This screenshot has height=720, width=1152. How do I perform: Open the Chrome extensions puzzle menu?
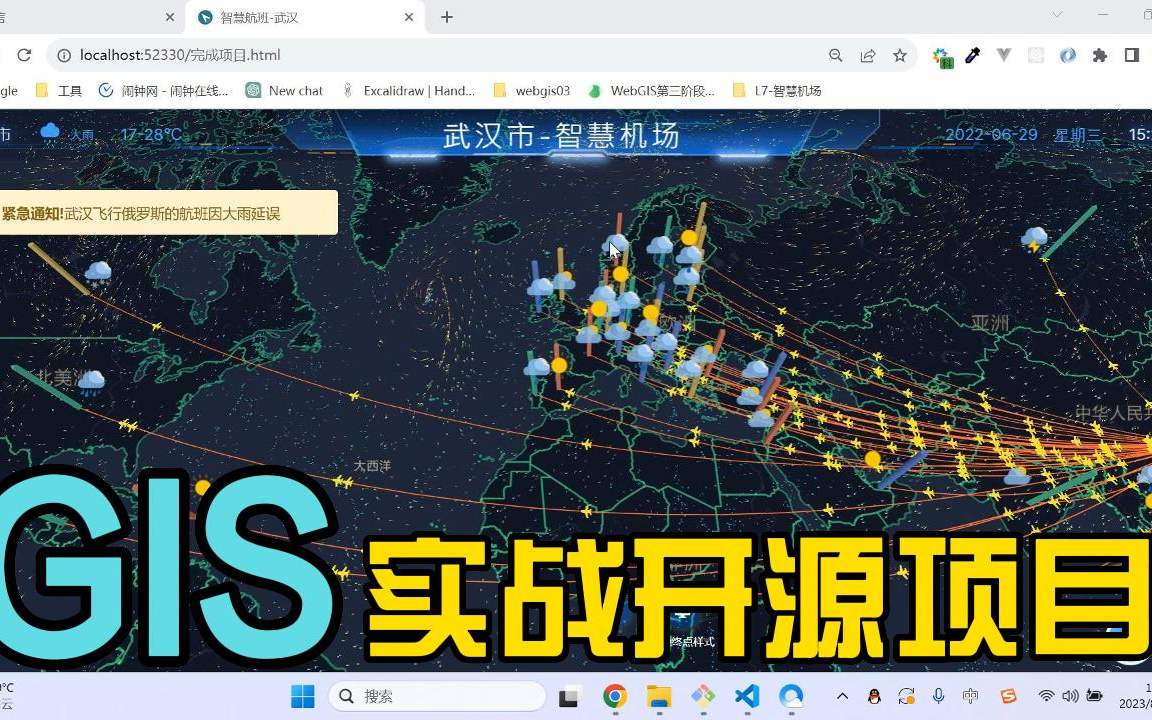tap(1100, 56)
